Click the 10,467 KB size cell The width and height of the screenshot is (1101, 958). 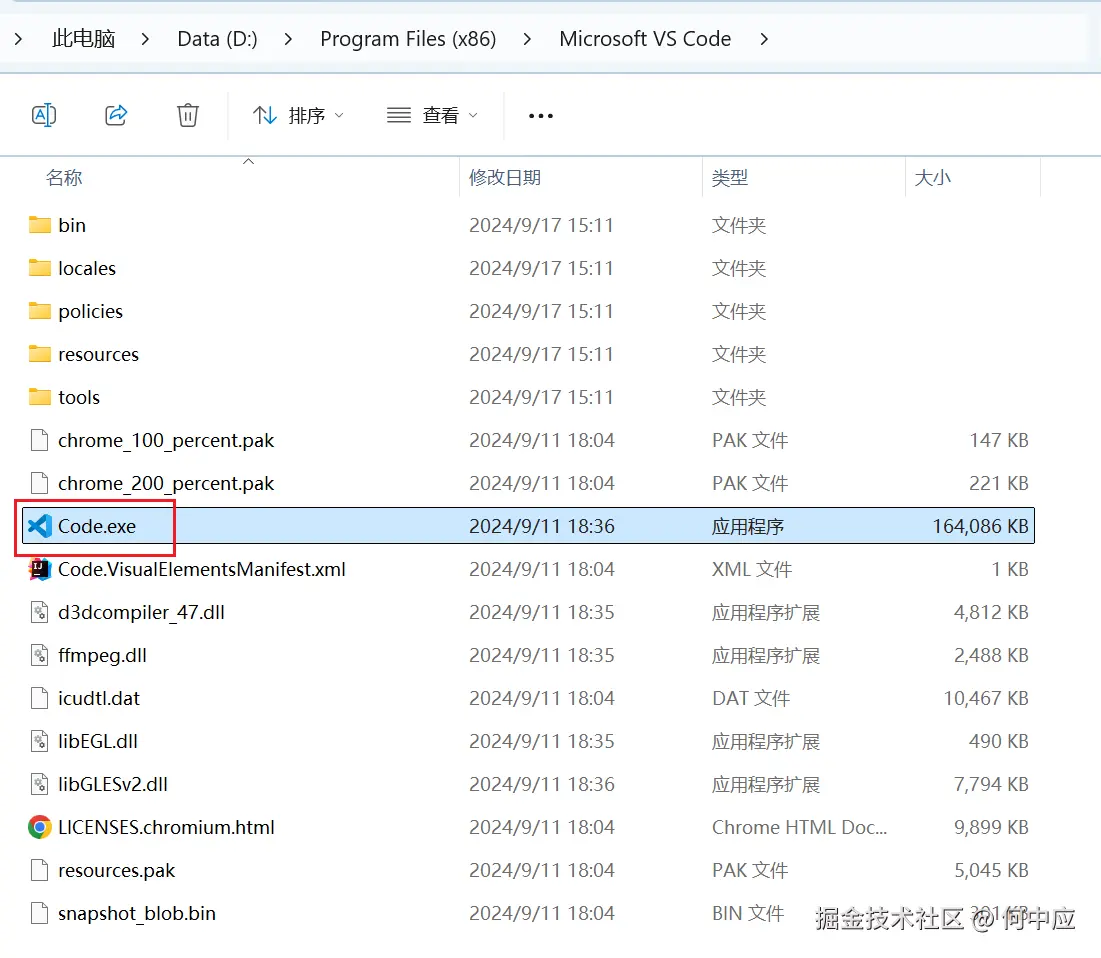click(986, 698)
